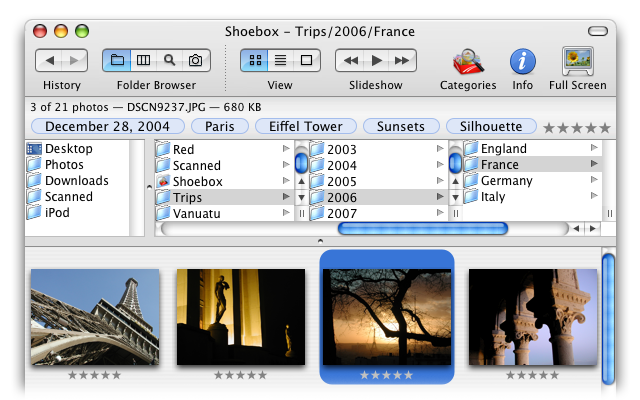Switch to columns browser mode

click(143, 60)
